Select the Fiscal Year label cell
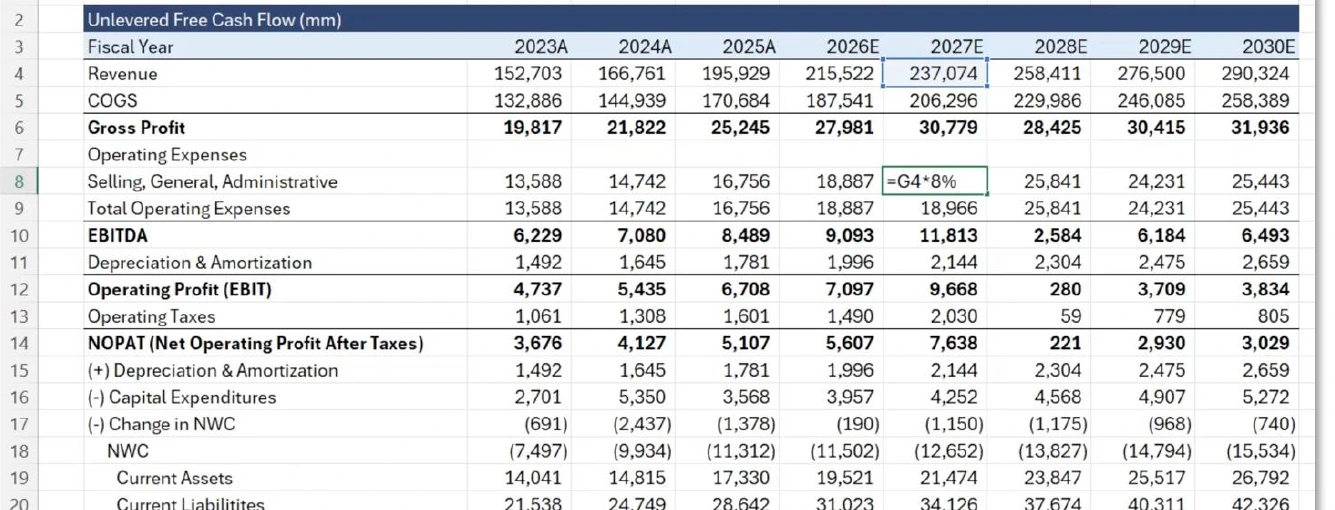 point(131,46)
